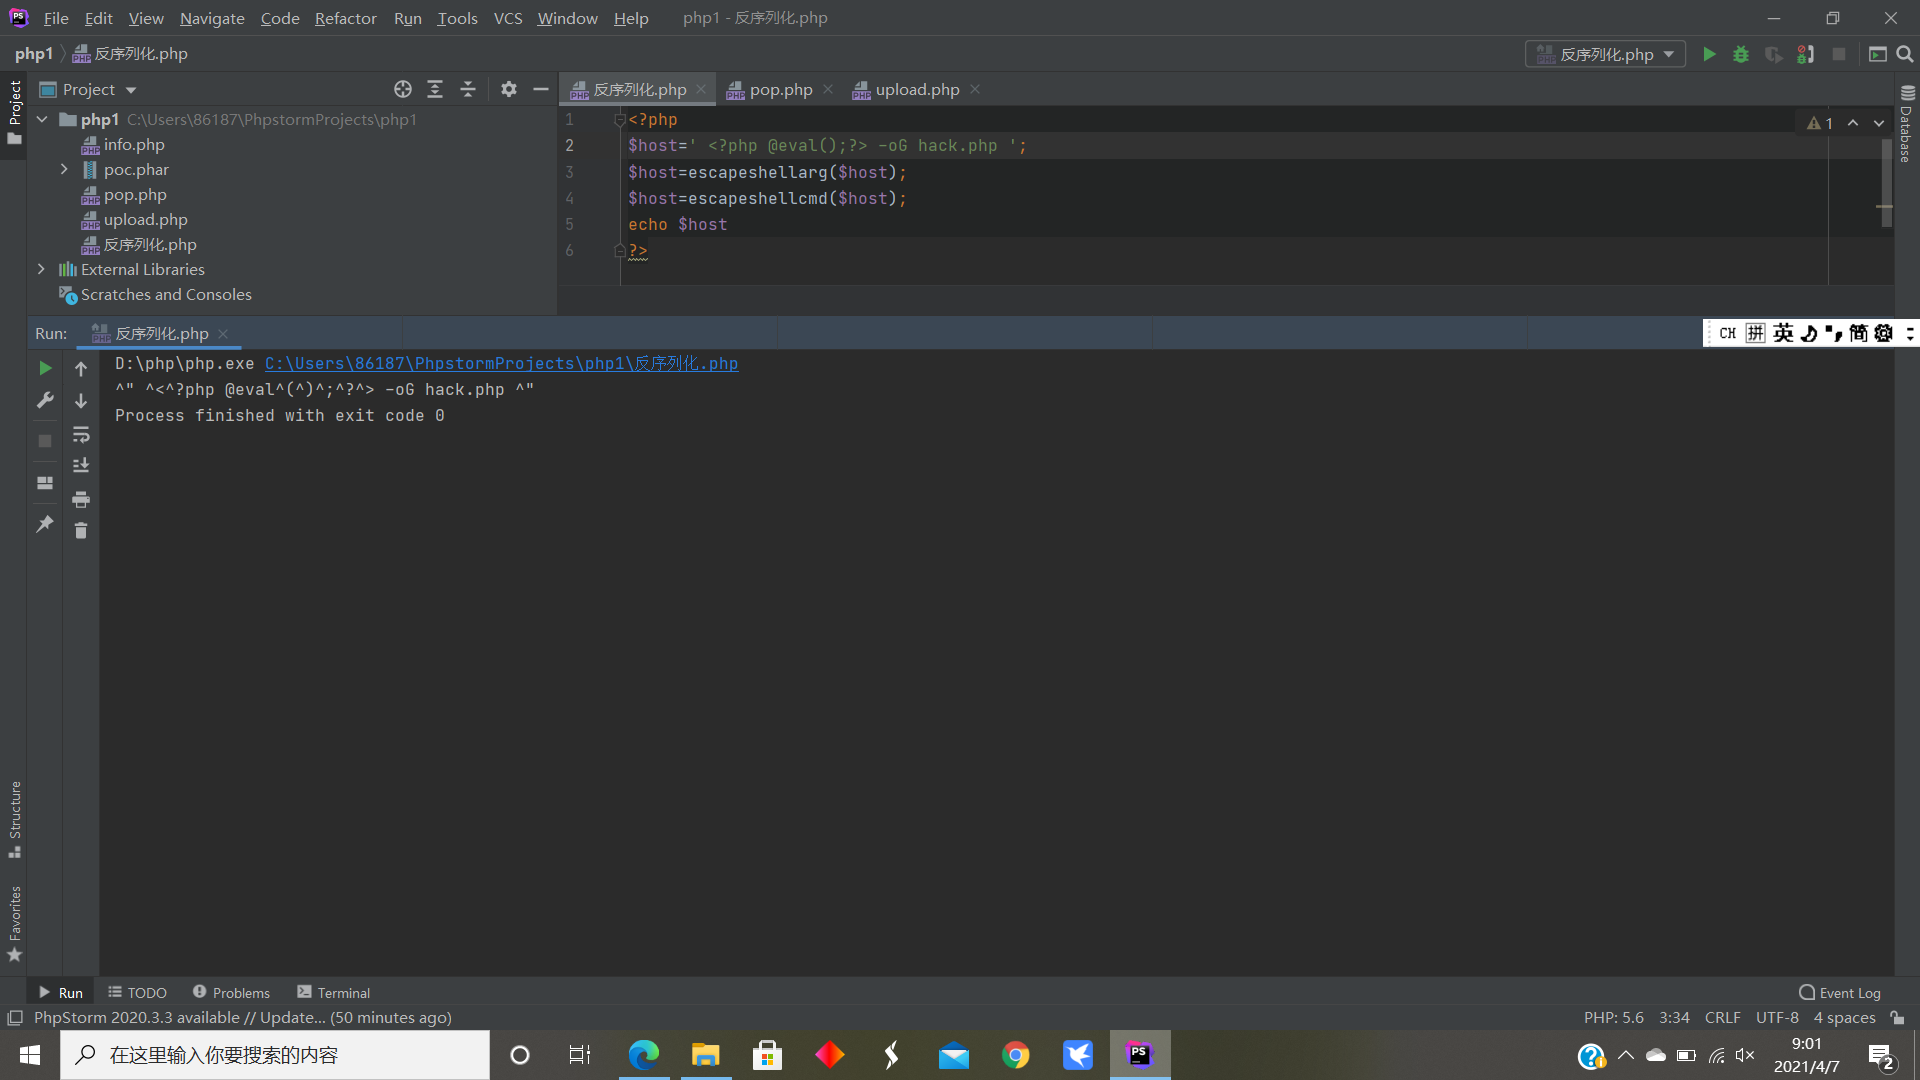Image resolution: width=1920 pixels, height=1080 pixels.
Task: Open Google Chrome from the taskbar
Action: [1016, 1055]
